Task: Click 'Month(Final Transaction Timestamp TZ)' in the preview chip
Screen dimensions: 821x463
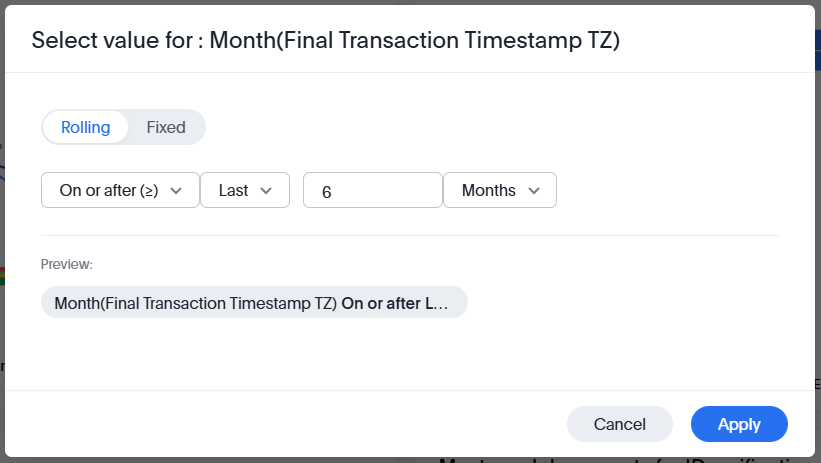Action: [195, 302]
